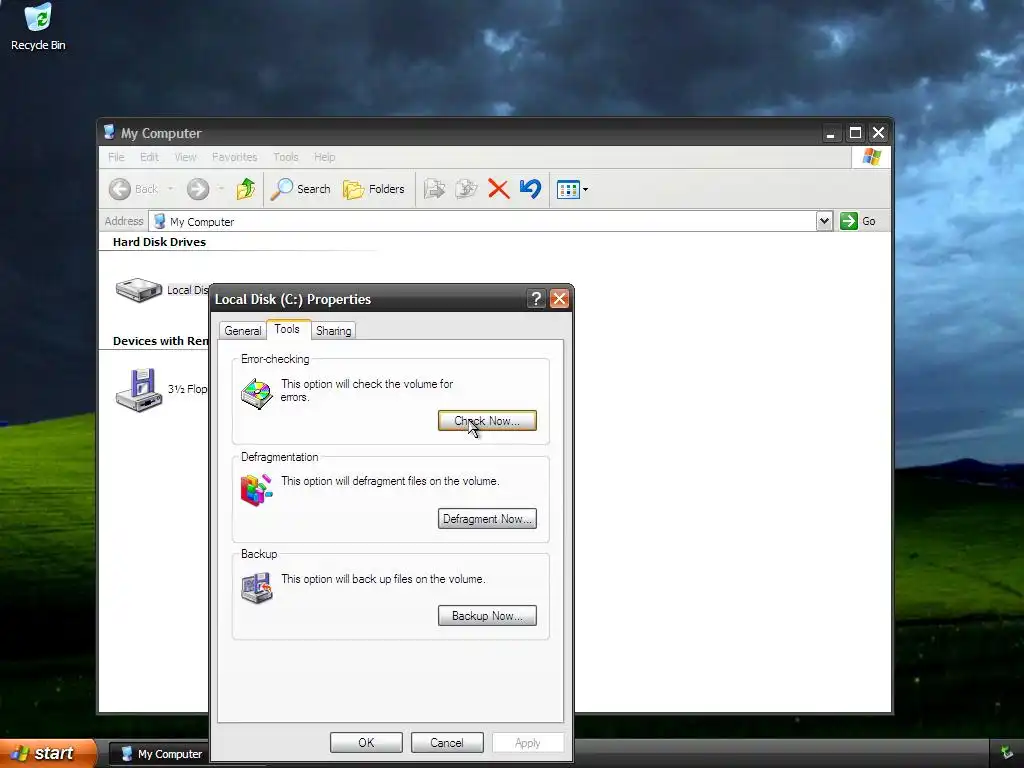Open the File menu
The height and width of the screenshot is (768, 1024).
(x=116, y=157)
